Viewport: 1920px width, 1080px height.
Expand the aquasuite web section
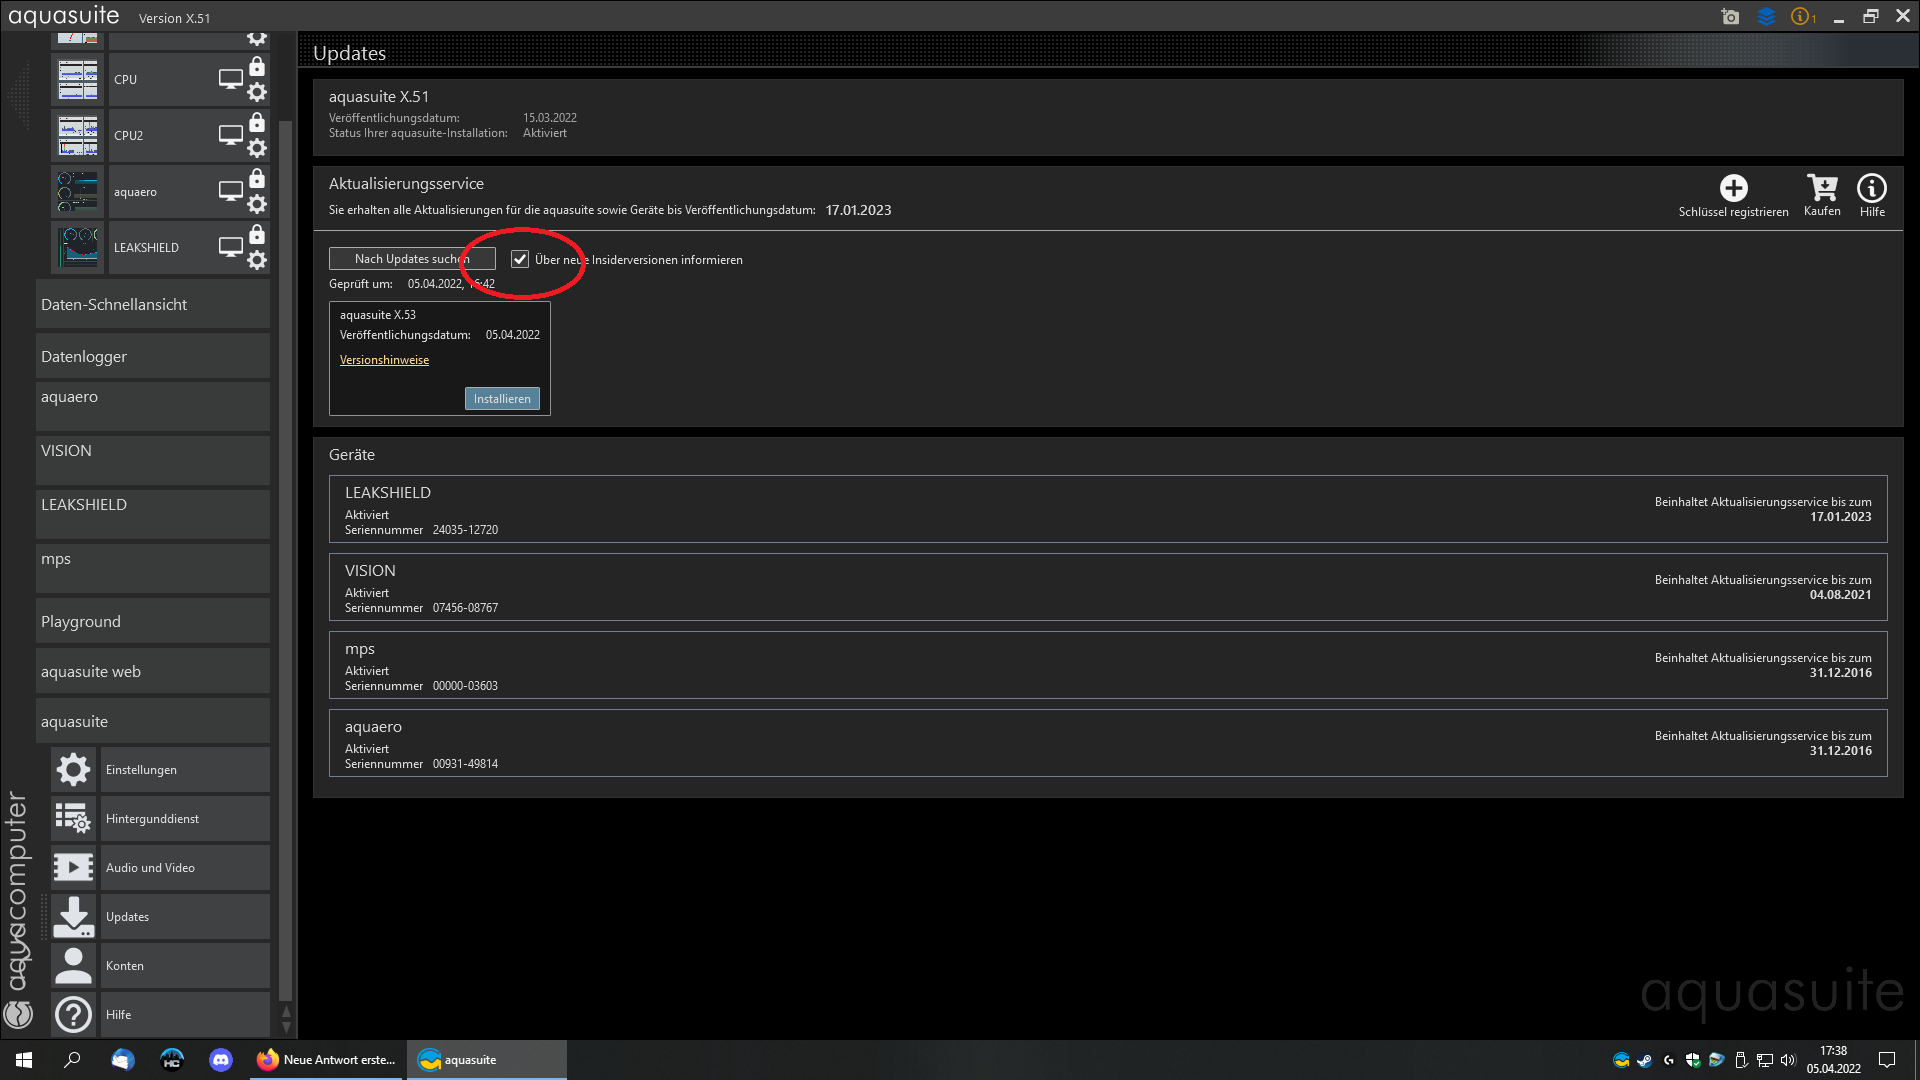pyautogui.click(x=152, y=672)
